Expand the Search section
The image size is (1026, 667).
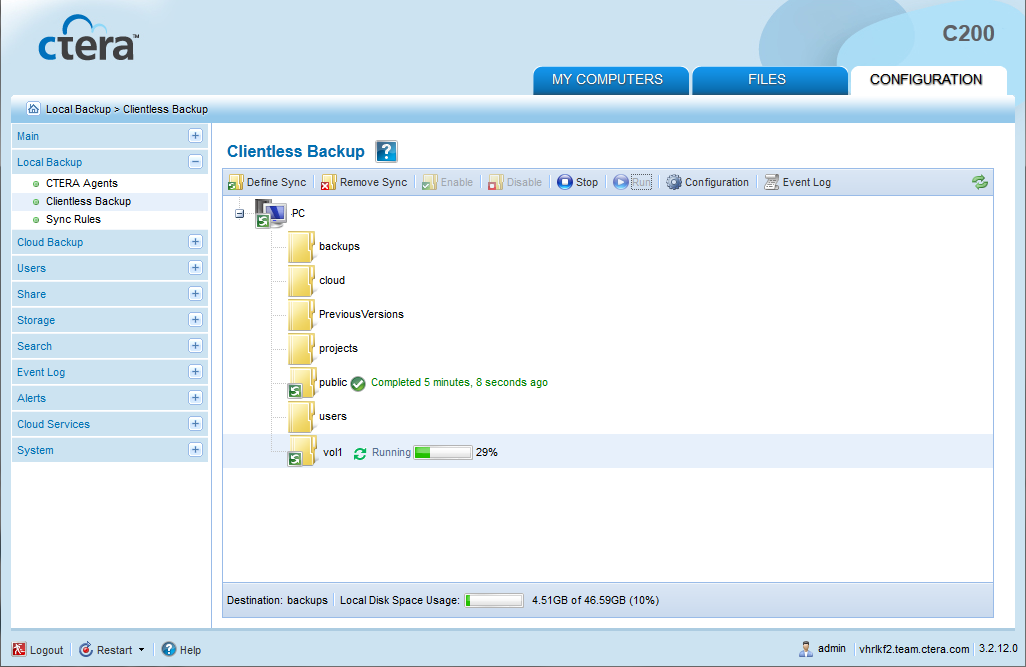pos(195,346)
